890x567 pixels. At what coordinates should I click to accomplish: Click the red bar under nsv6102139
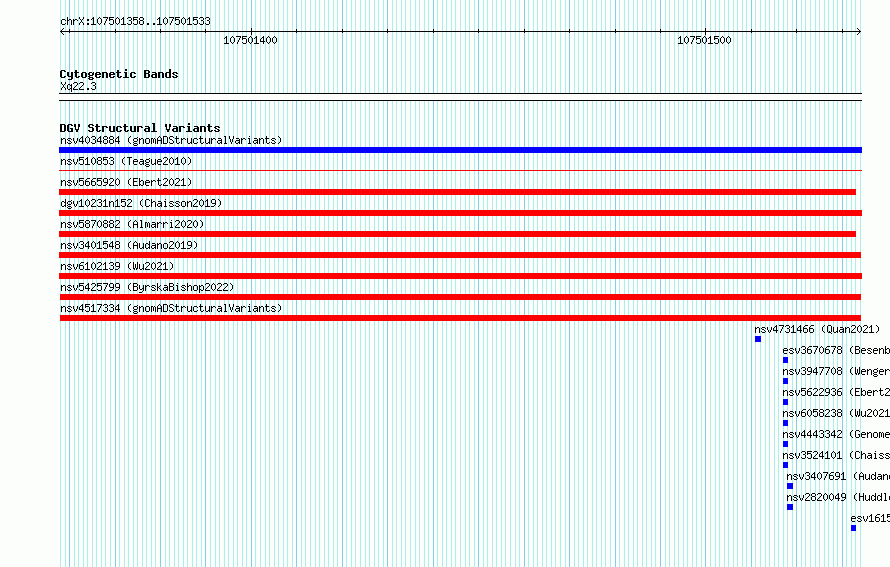(x=460, y=276)
